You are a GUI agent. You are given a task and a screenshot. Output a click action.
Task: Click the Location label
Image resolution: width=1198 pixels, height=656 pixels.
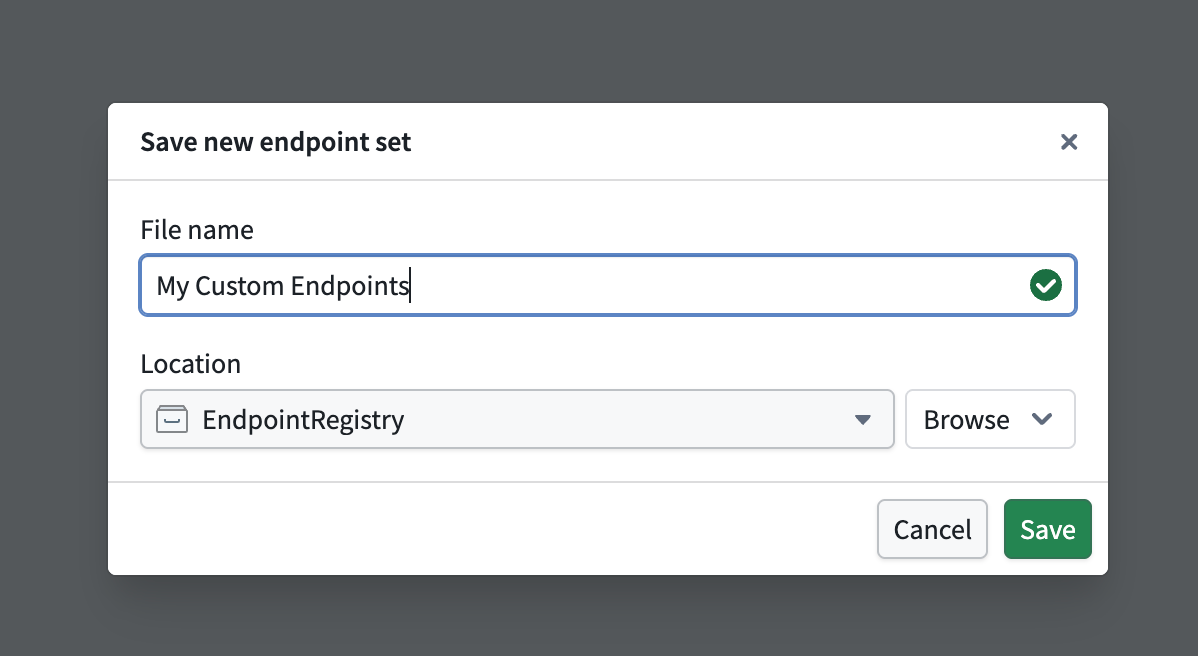[190, 363]
